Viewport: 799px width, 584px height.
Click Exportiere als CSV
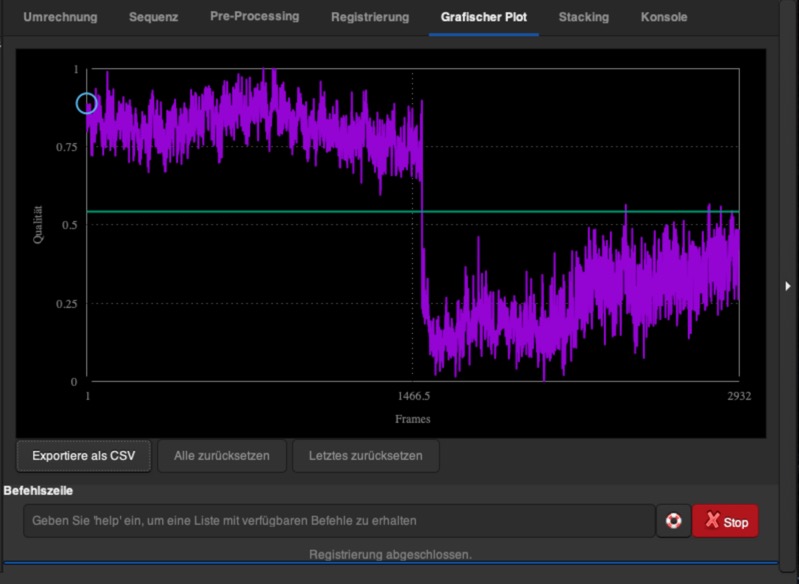pyautogui.click(x=84, y=456)
